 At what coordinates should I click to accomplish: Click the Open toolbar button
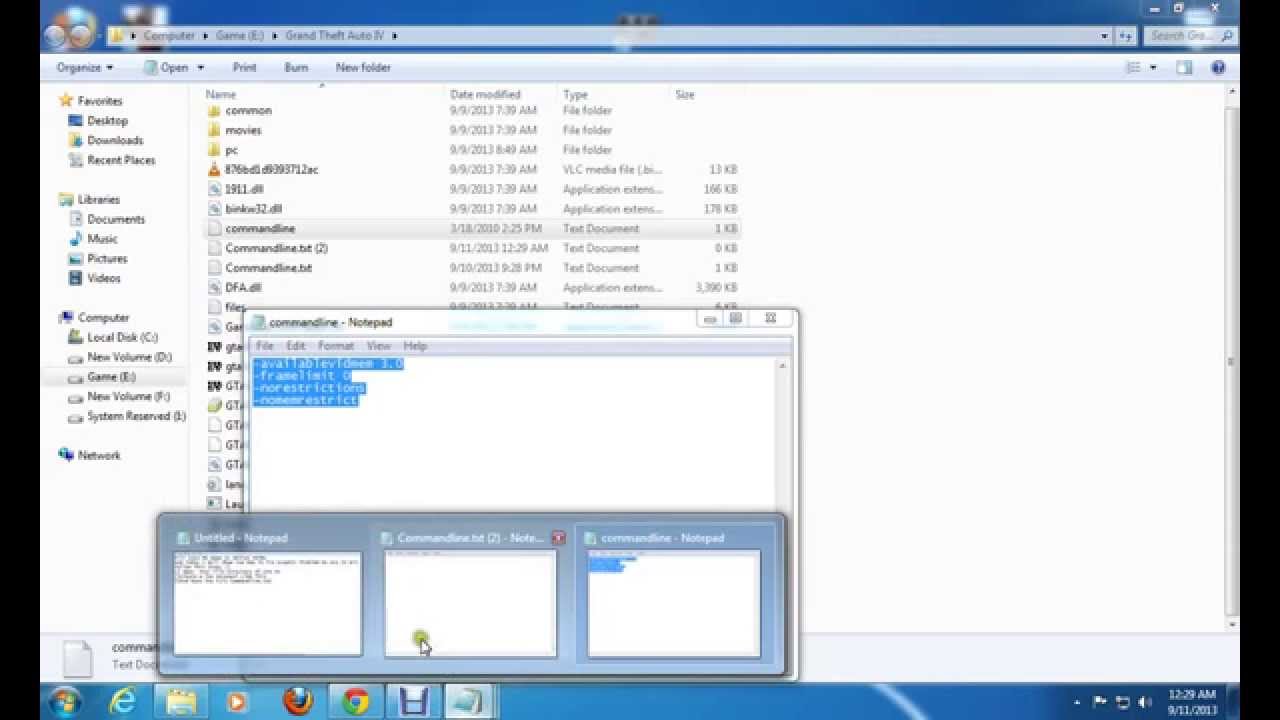tap(167, 67)
